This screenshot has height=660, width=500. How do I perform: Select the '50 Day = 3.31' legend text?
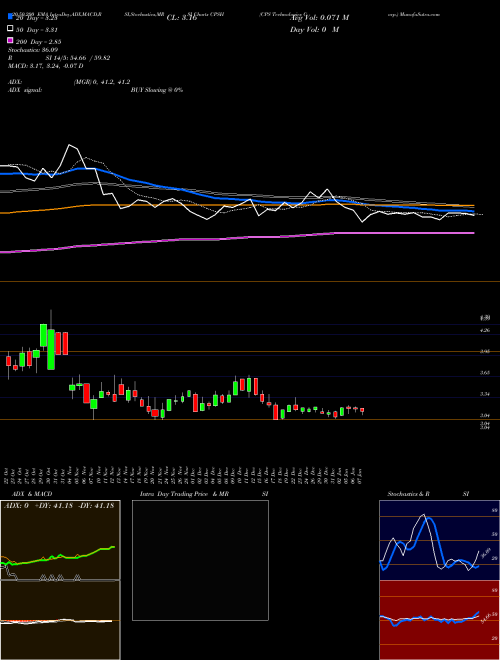coord(36,30)
